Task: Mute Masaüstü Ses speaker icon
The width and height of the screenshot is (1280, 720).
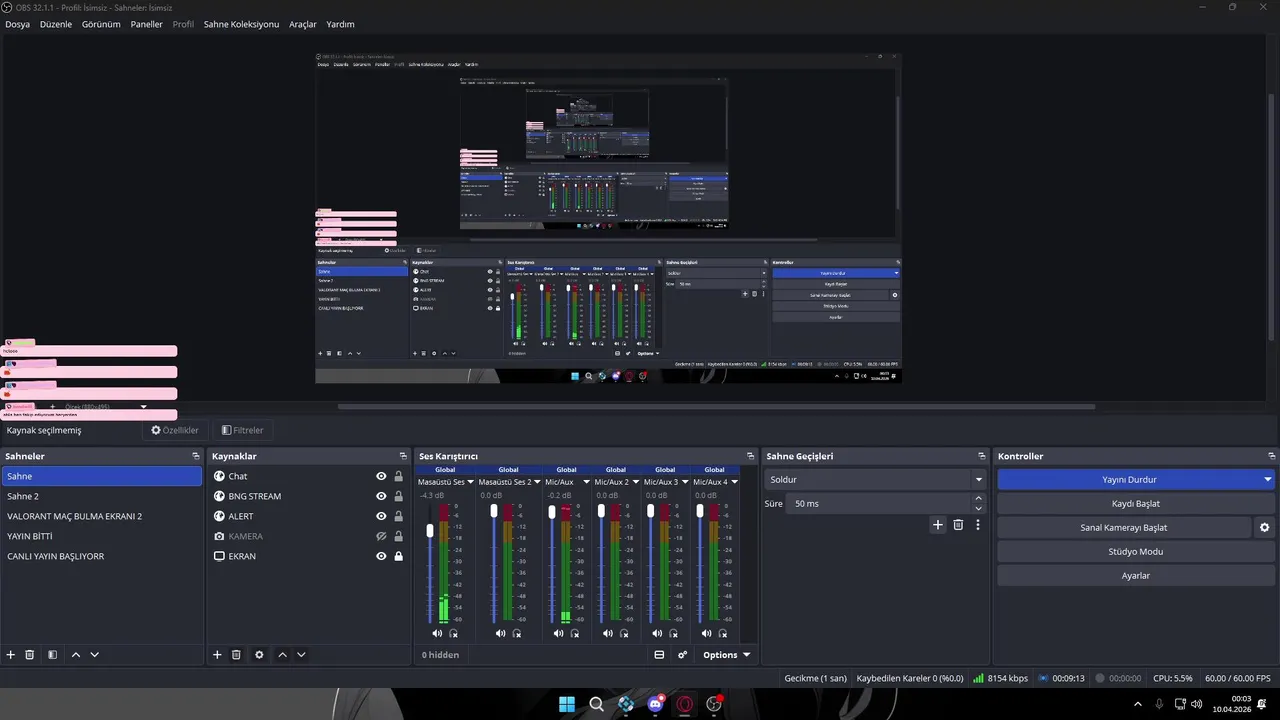Action: 437,633
